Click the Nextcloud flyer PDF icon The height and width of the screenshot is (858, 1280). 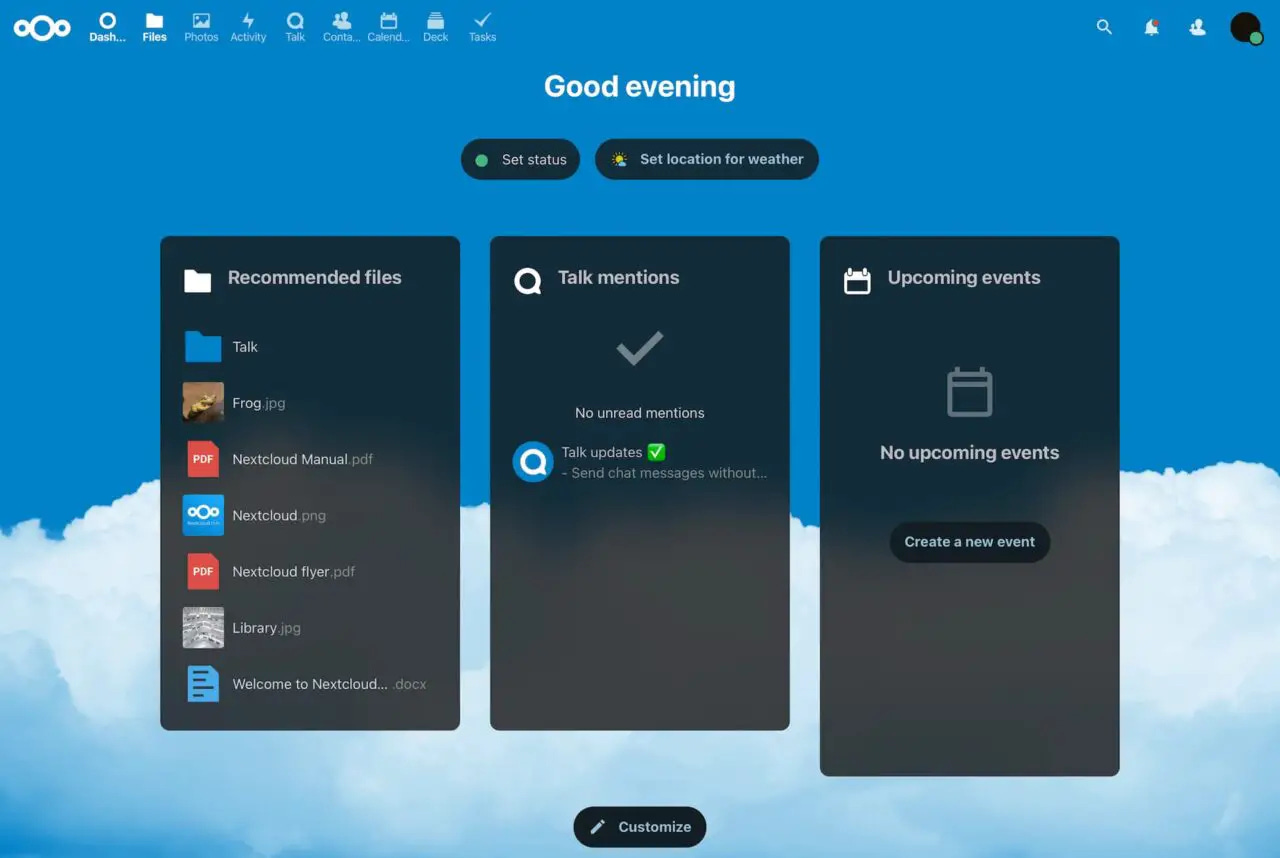(203, 571)
